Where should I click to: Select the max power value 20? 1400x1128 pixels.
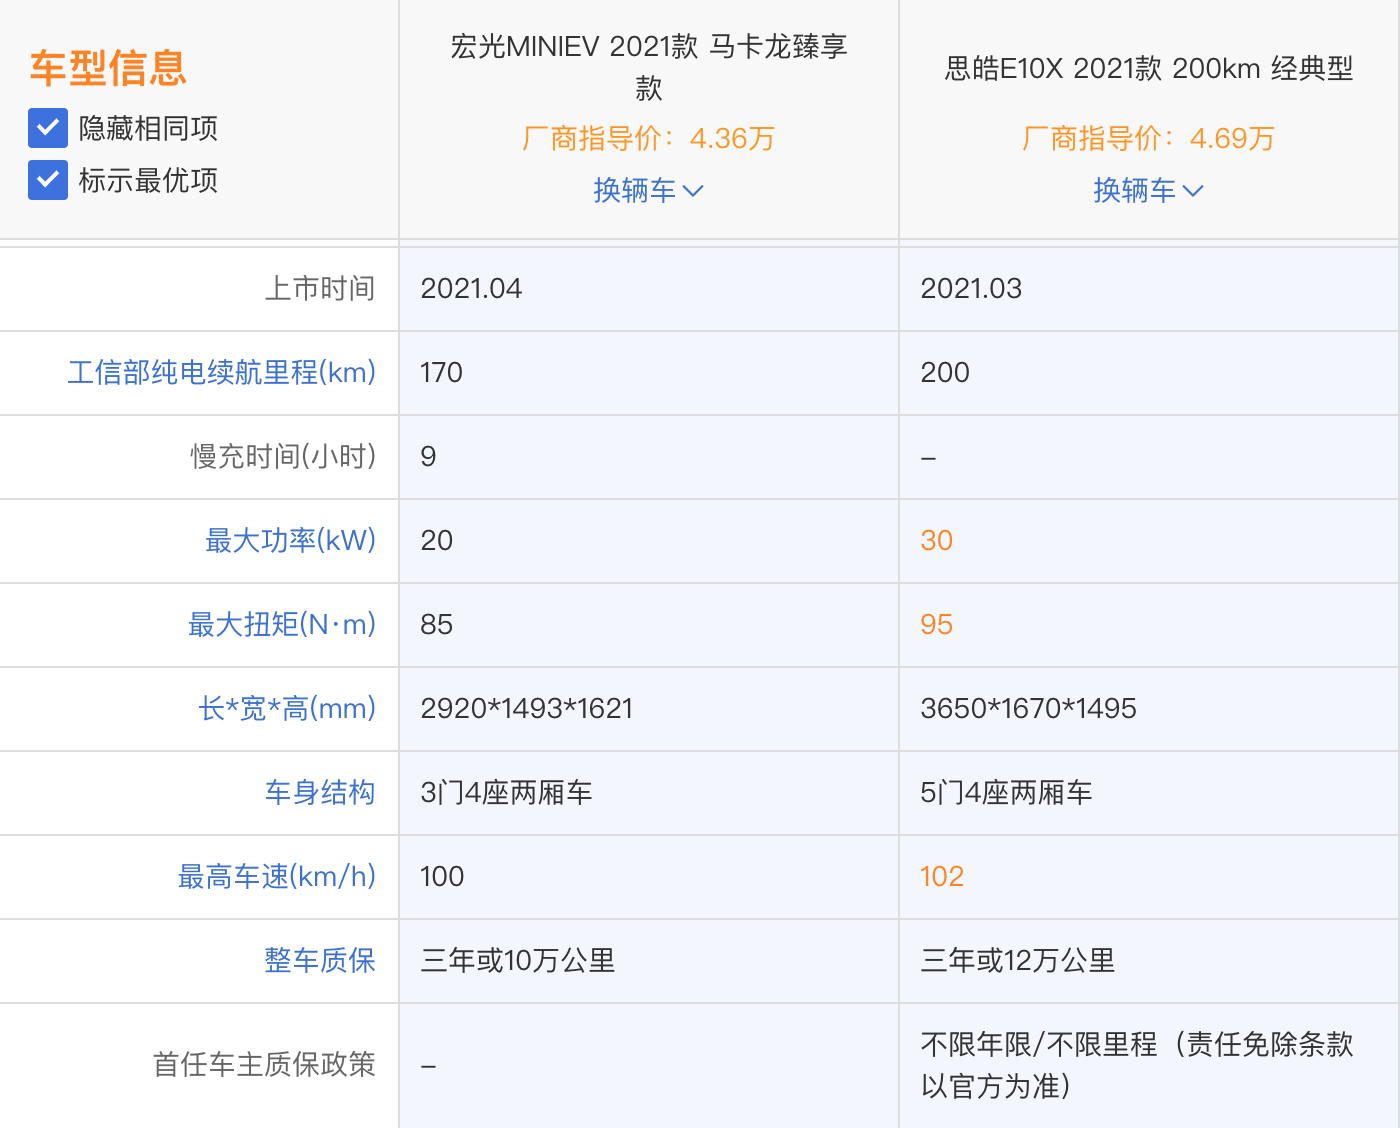pos(437,540)
